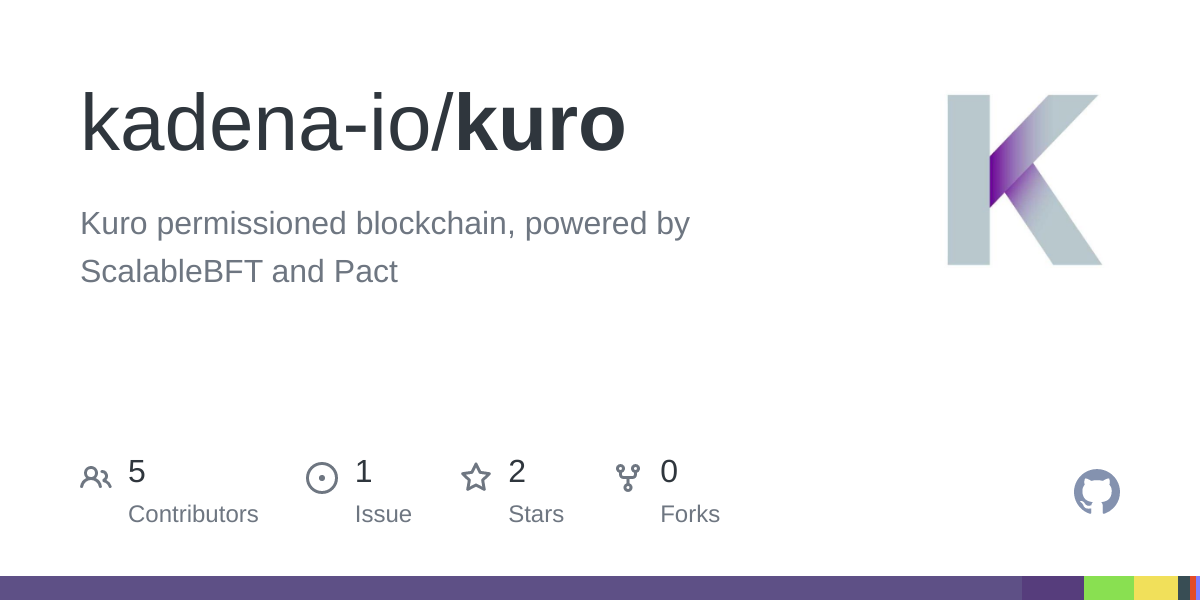Click the bold kuro repository name

click(541, 124)
